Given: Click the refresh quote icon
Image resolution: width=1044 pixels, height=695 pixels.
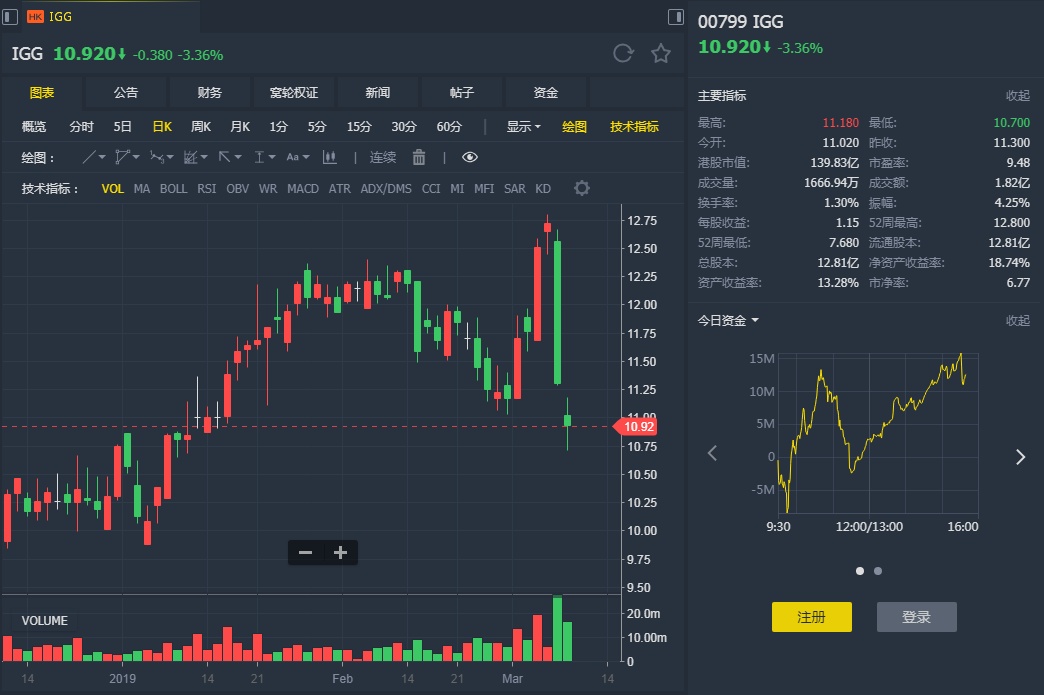Looking at the screenshot, I should [x=623, y=54].
